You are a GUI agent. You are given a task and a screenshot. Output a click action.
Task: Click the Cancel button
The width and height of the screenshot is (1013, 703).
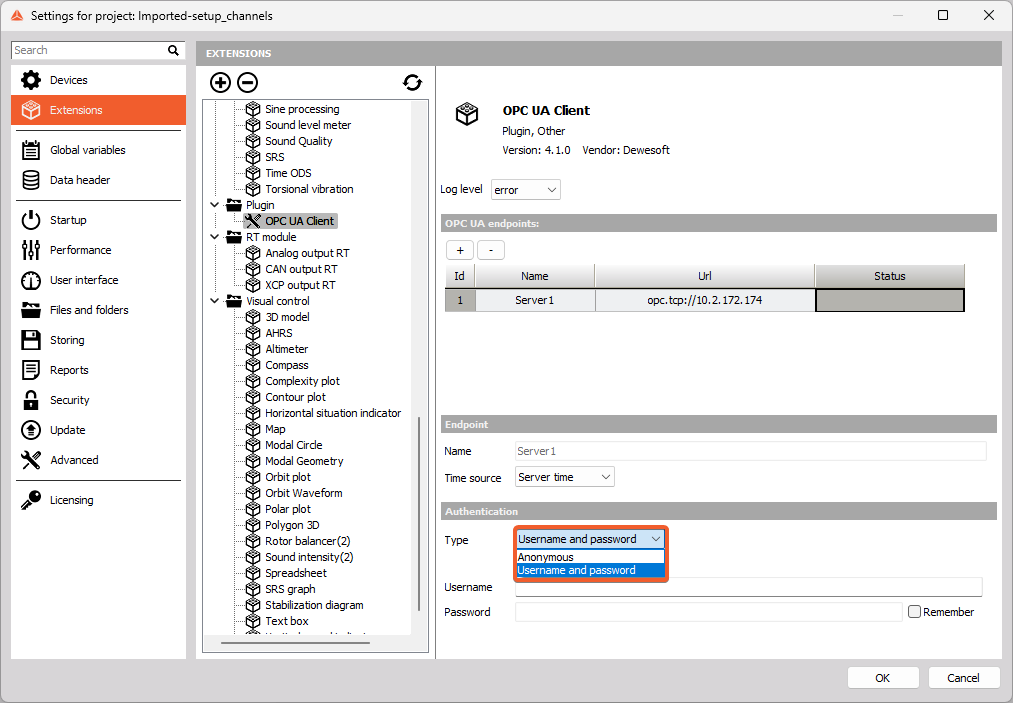tap(963, 678)
